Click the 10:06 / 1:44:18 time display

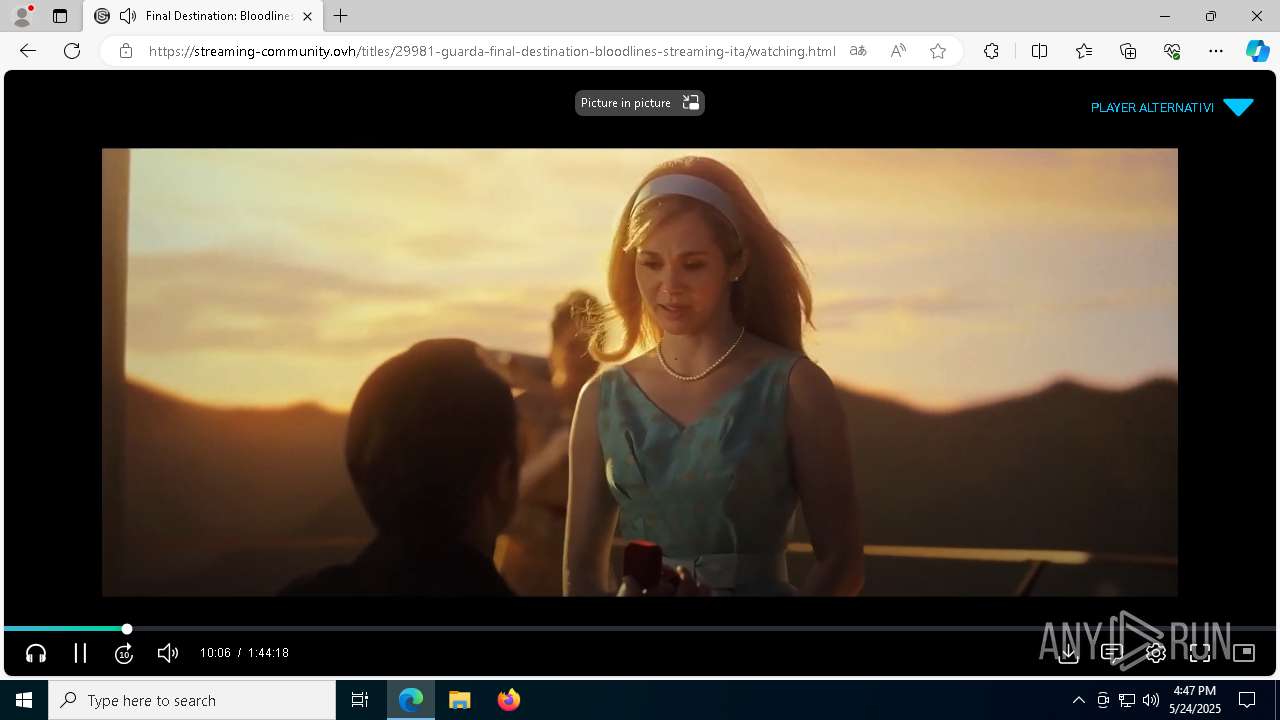click(x=244, y=653)
